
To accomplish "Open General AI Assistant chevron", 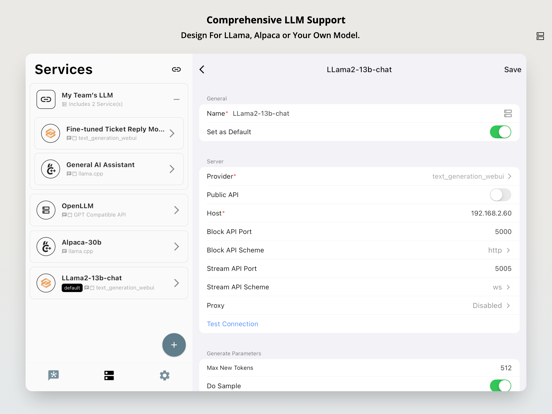I will (172, 169).
